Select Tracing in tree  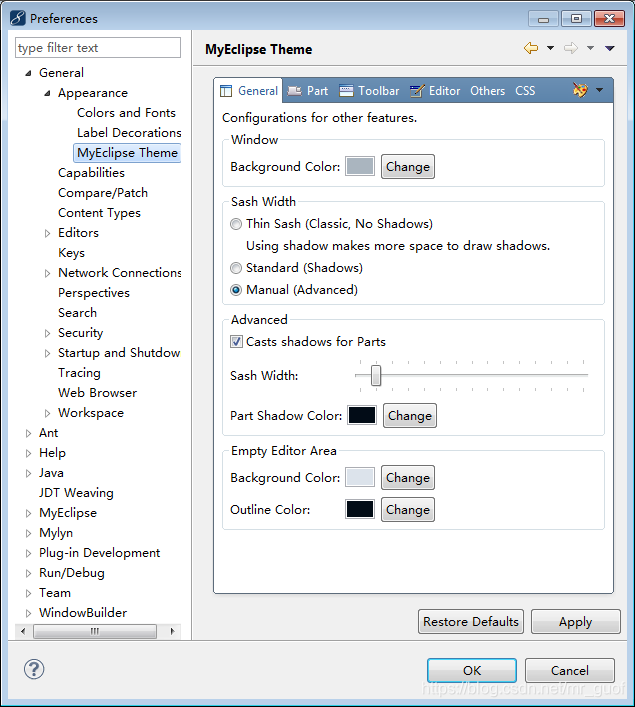pos(79,373)
